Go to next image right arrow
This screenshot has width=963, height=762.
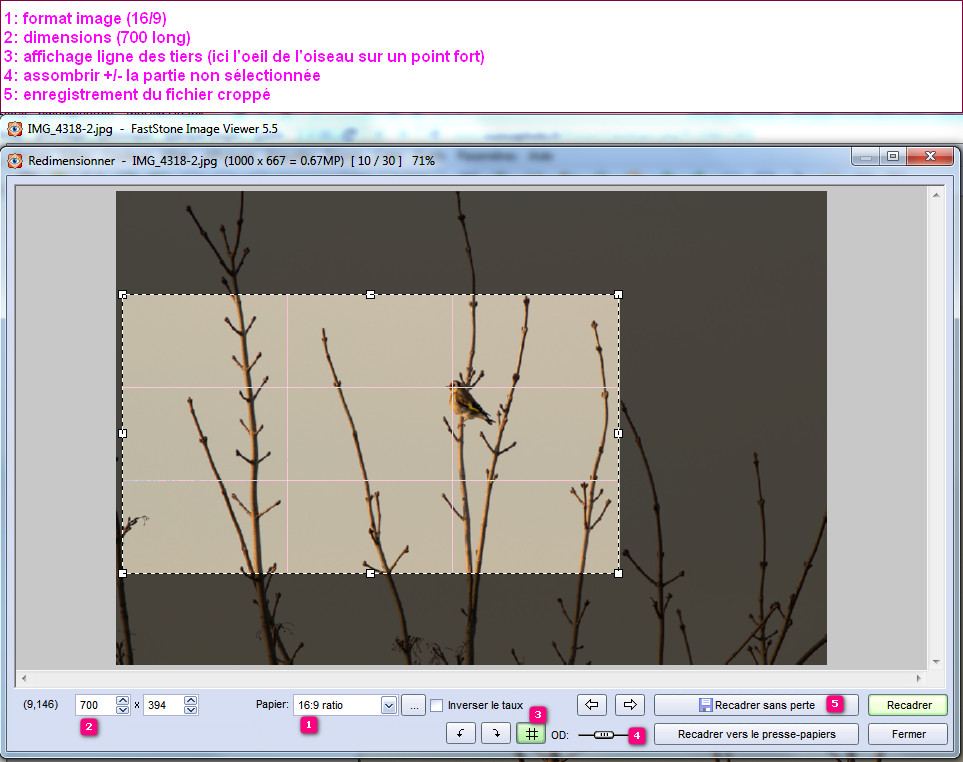[630, 705]
